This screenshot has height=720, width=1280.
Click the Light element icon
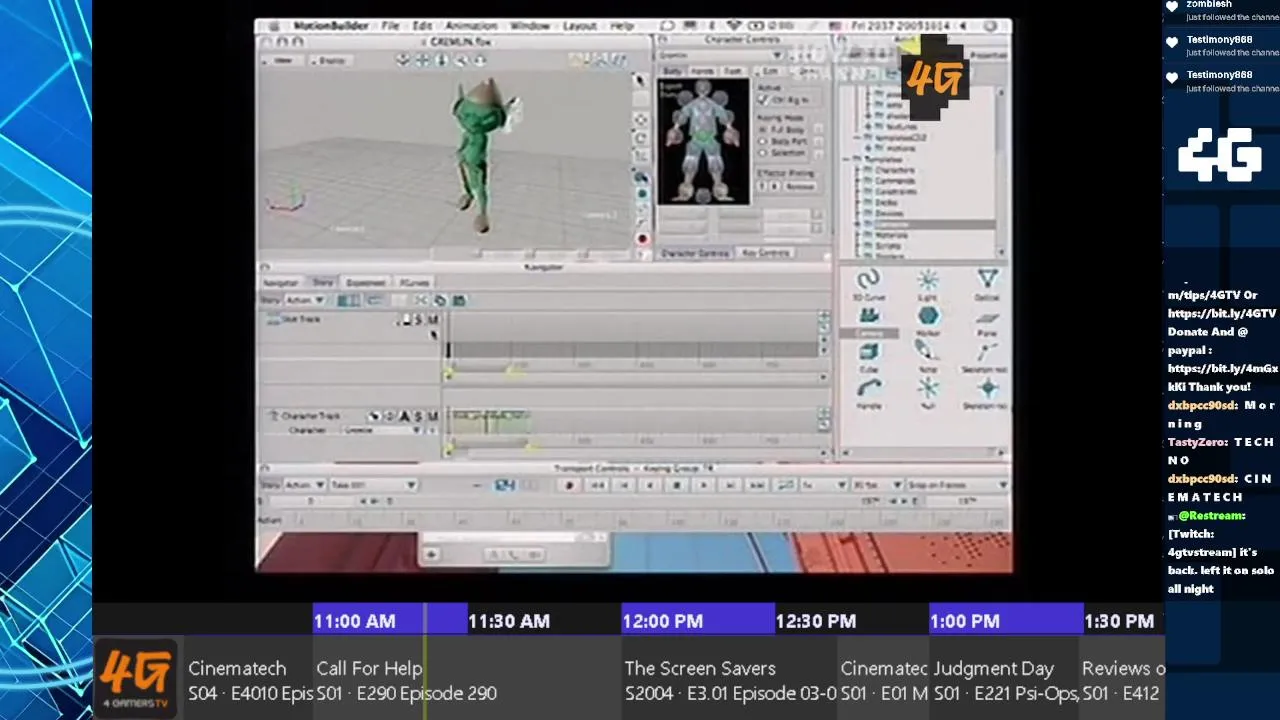coord(928,280)
